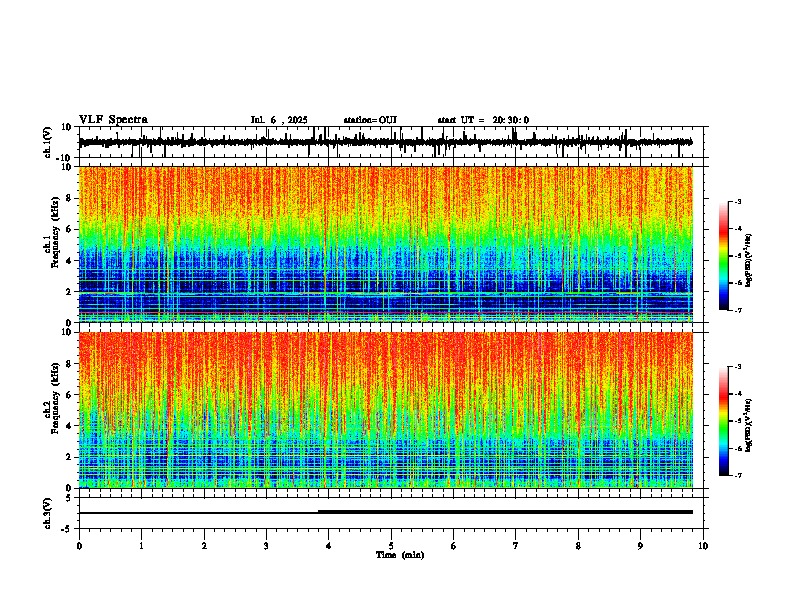Viewport: 792px width, 612px height.
Task: Click inside the ch.1 spectrogram panel
Action: [386, 244]
